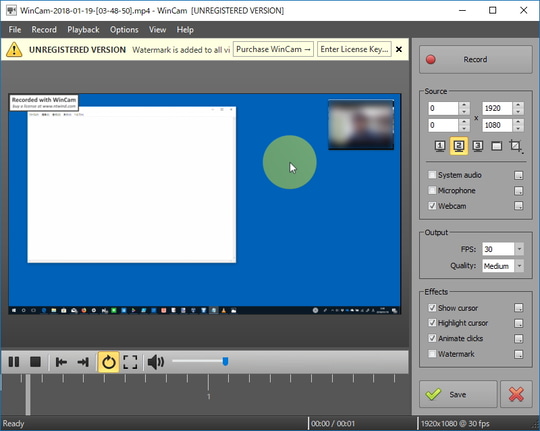Adjust the volume slider handle
The image size is (540, 431).
point(225,361)
